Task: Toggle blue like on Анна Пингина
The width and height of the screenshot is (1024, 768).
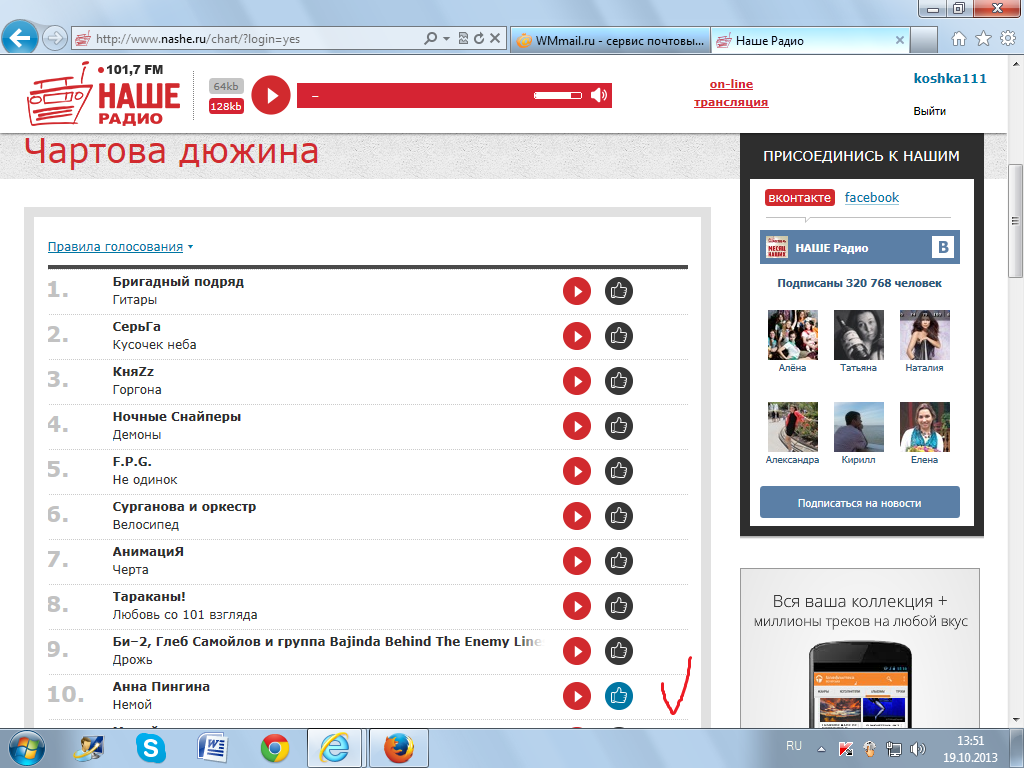Action: coord(618,697)
